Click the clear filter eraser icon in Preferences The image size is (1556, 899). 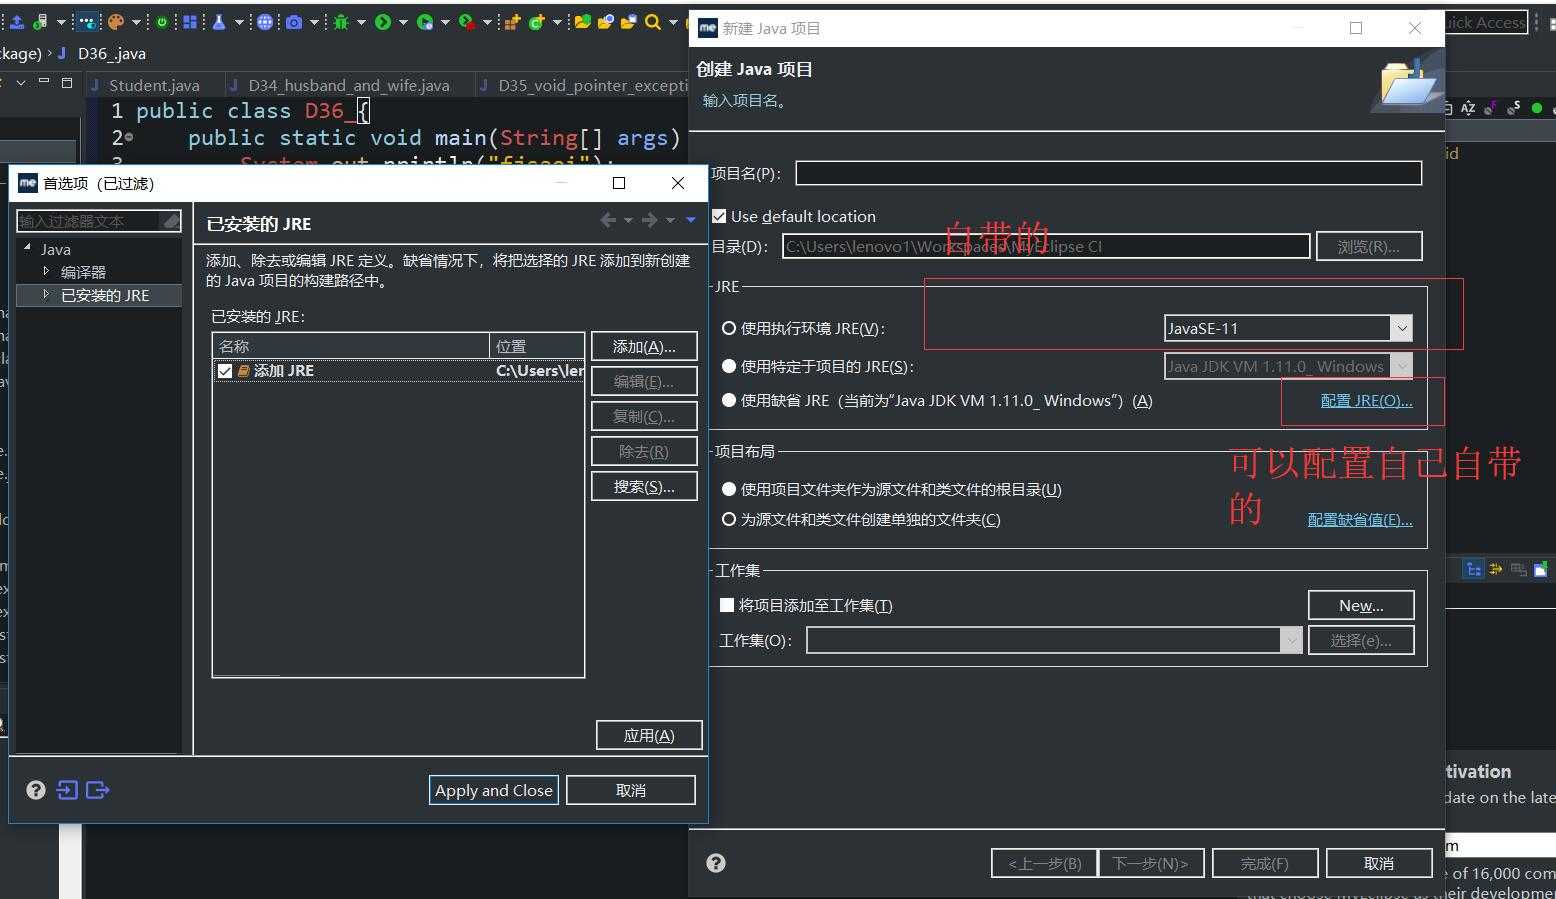[x=171, y=221]
